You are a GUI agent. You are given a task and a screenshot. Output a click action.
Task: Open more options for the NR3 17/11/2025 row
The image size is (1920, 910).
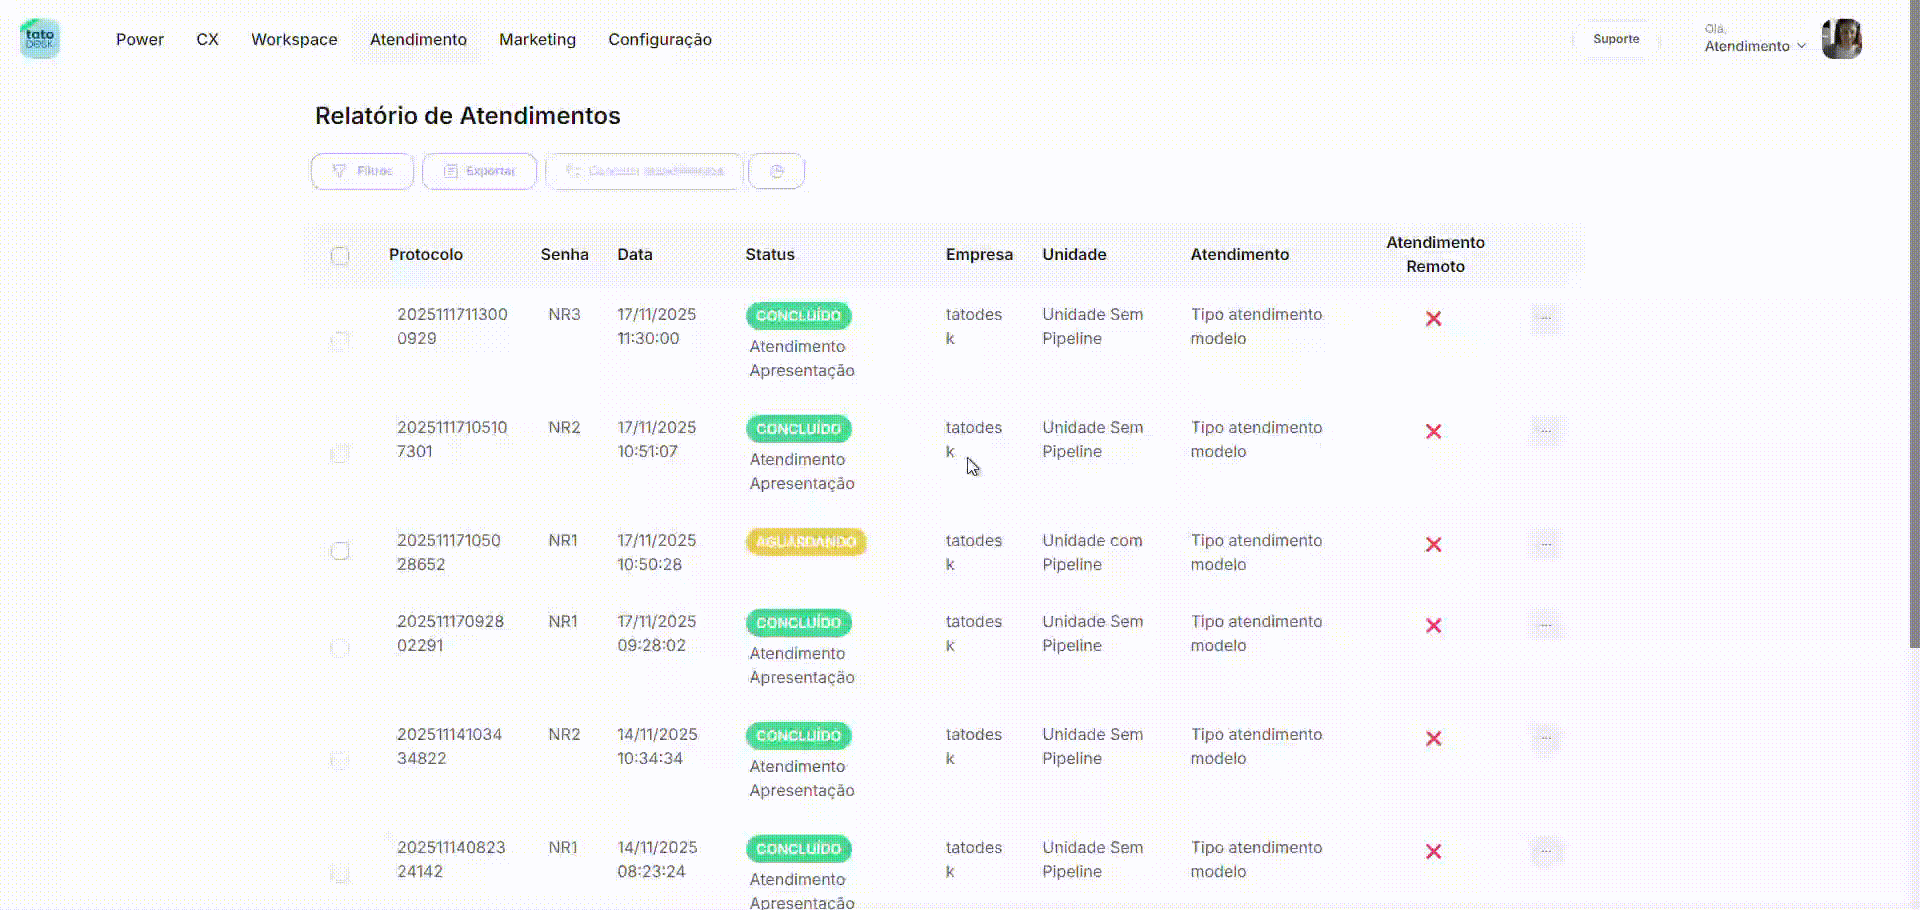pyautogui.click(x=1545, y=318)
